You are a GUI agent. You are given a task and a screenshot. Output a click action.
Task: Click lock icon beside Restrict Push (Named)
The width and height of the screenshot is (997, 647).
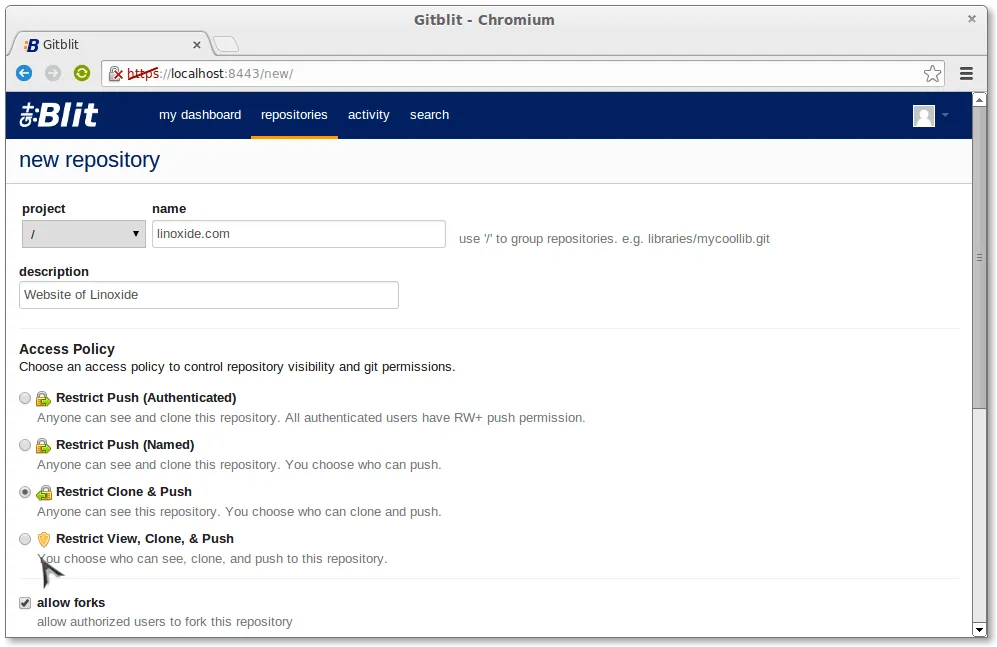43,446
